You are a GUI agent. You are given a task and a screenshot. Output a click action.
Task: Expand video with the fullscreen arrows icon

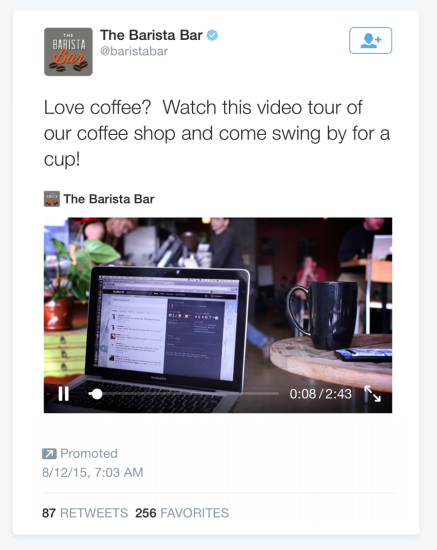pos(372,394)
